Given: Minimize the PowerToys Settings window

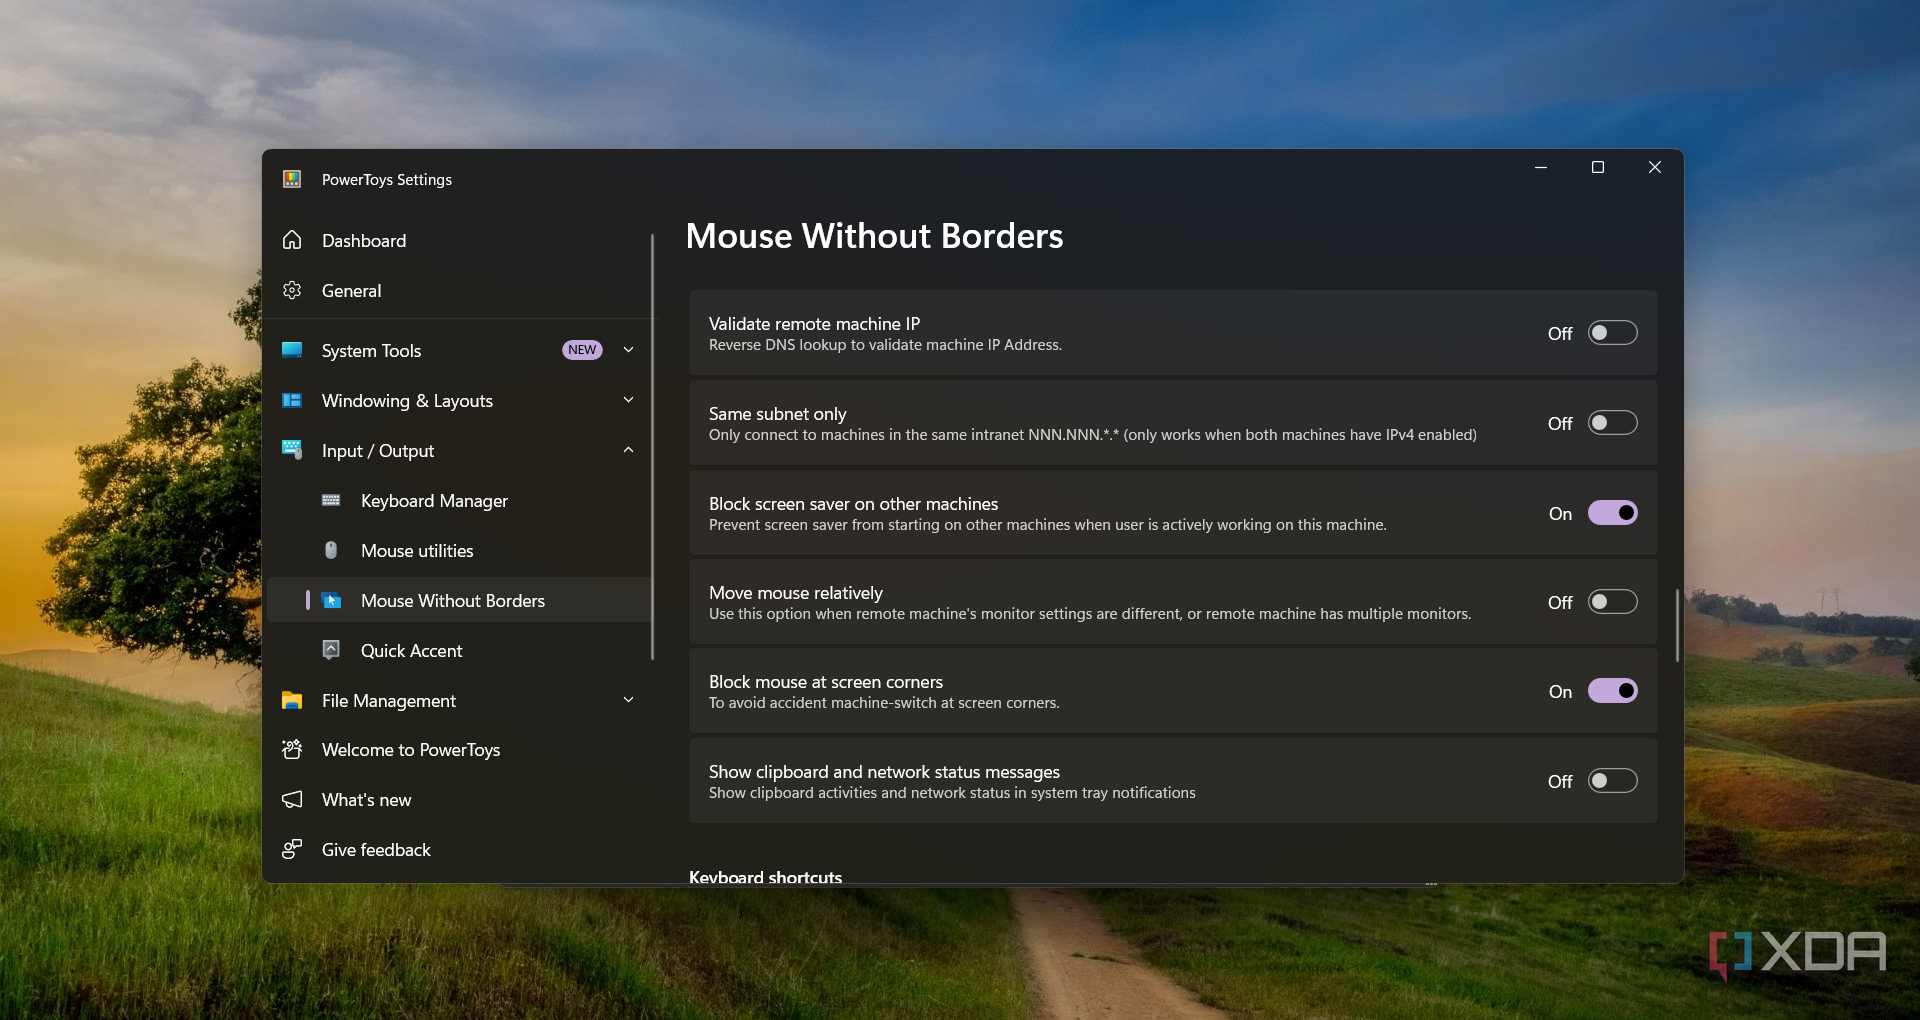Looking at the screenshot, I should (1541, 167).
